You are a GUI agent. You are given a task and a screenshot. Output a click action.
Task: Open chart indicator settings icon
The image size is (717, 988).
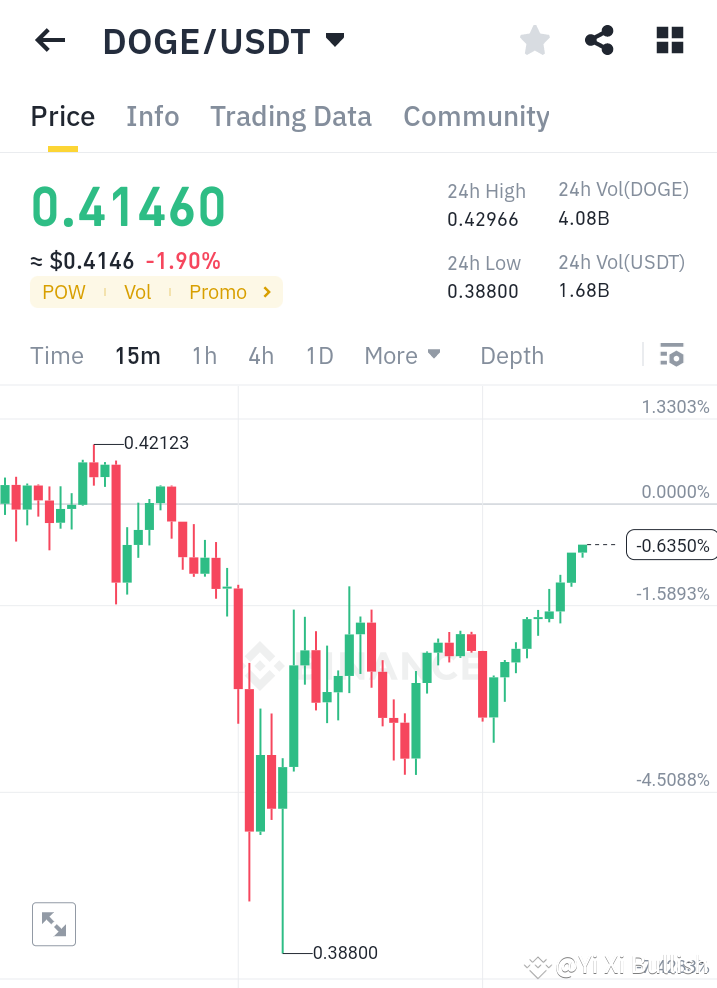(x=672, y=355)
